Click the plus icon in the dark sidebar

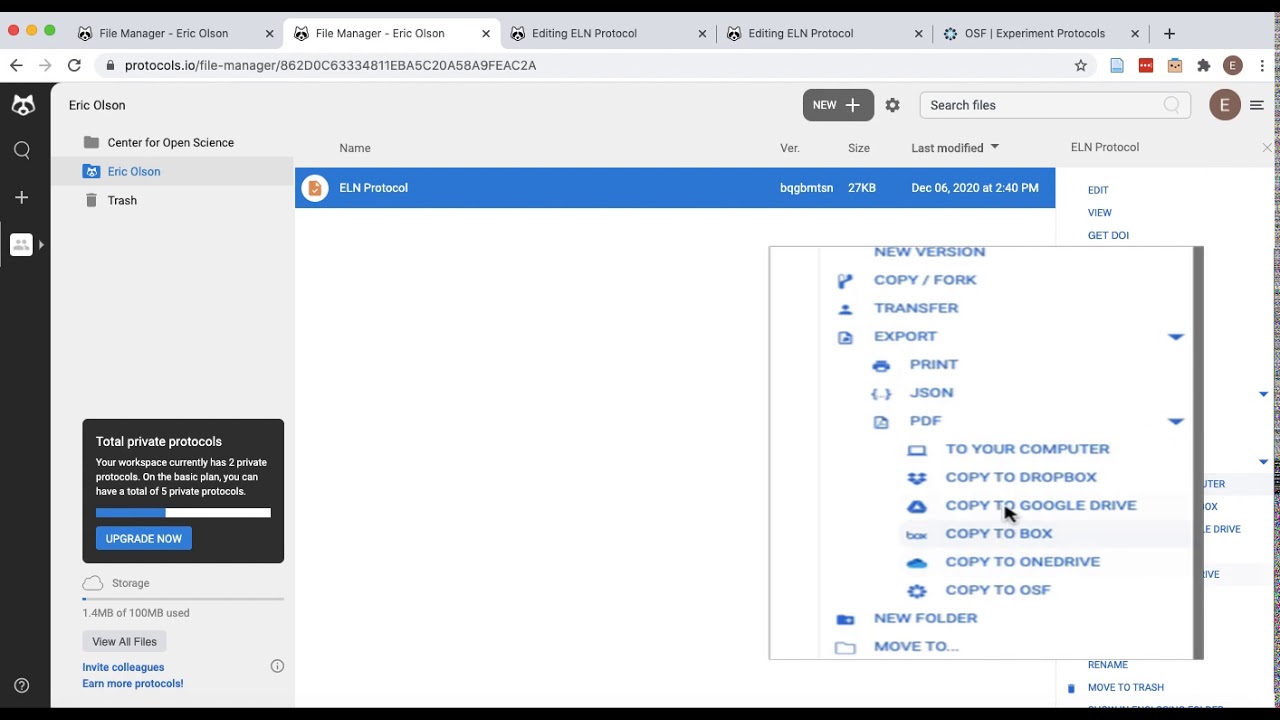click(22, 197)
